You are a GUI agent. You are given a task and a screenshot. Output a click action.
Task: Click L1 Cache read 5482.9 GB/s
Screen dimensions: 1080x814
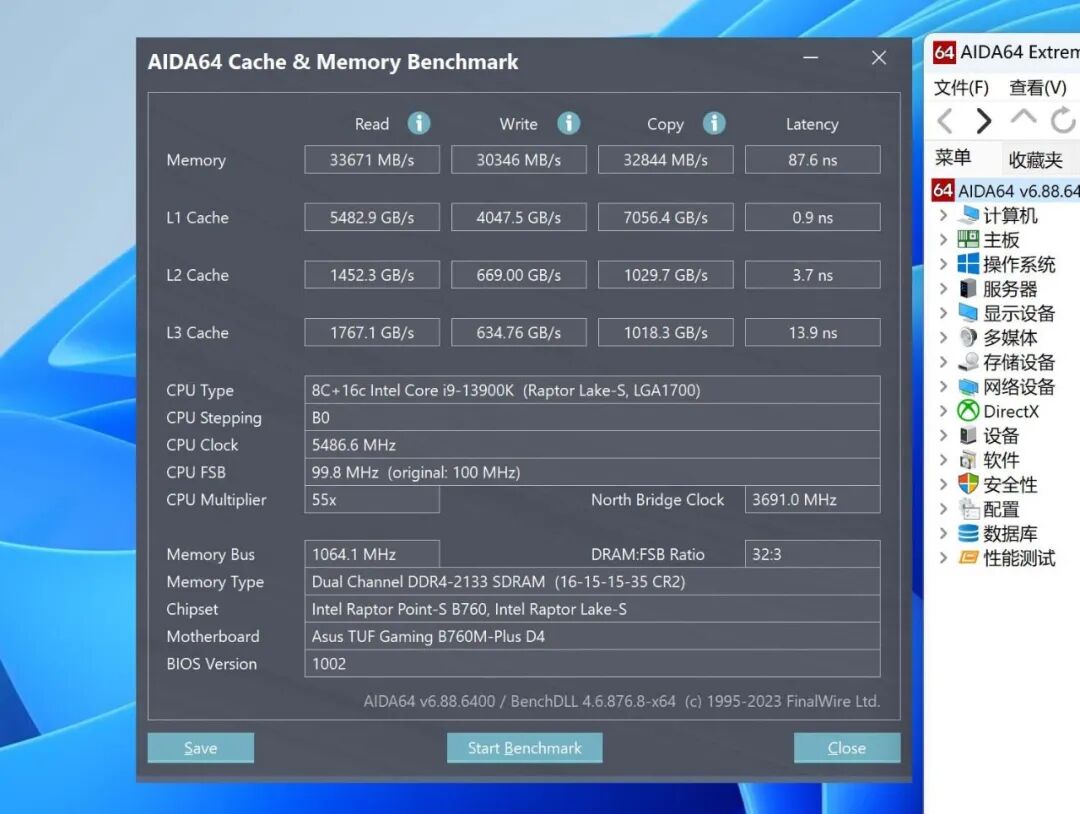click(372, 217)
